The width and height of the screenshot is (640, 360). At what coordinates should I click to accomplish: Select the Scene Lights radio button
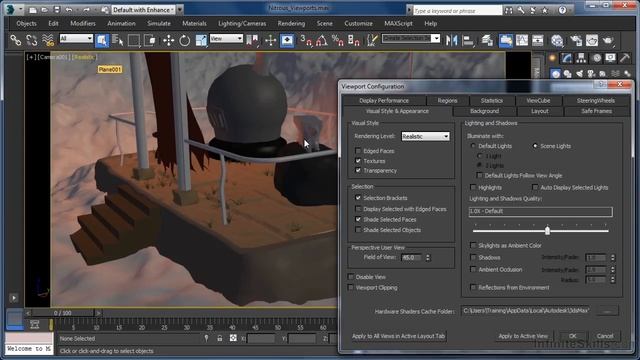[535, 146]
